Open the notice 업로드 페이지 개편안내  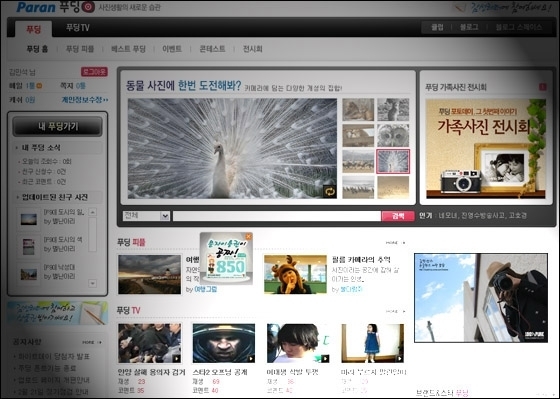[54, 380]
